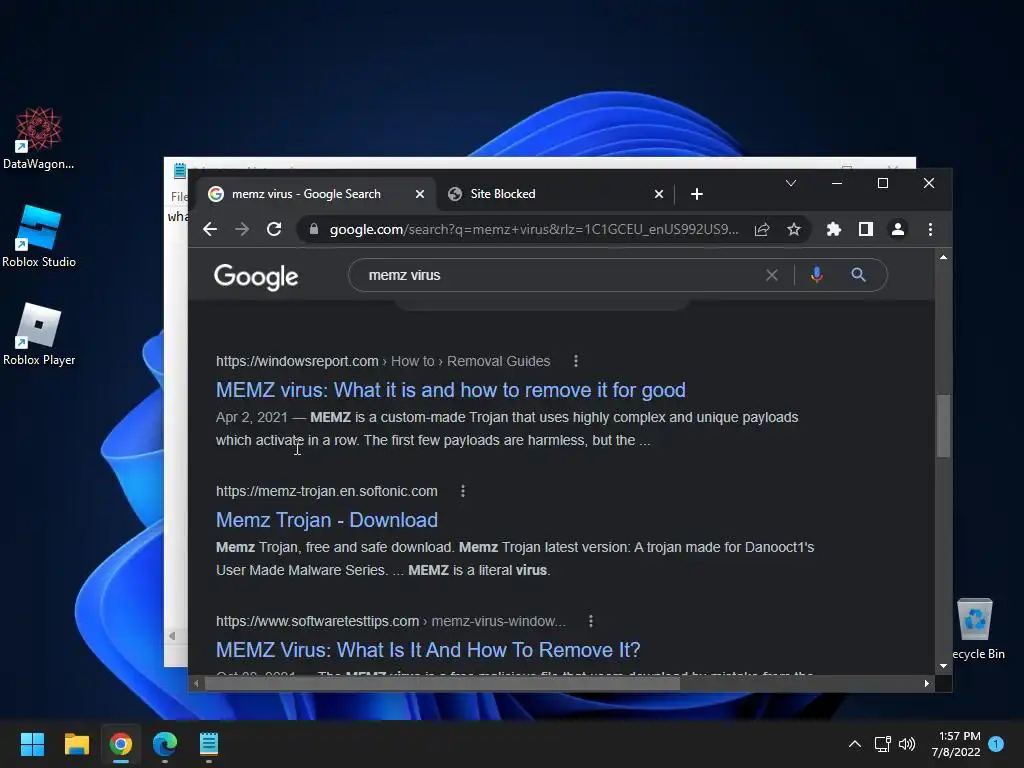This screenshot has width=1024, height=768.
Task: Click the Notepad taskbar icon
Action: tap(209, 744)
